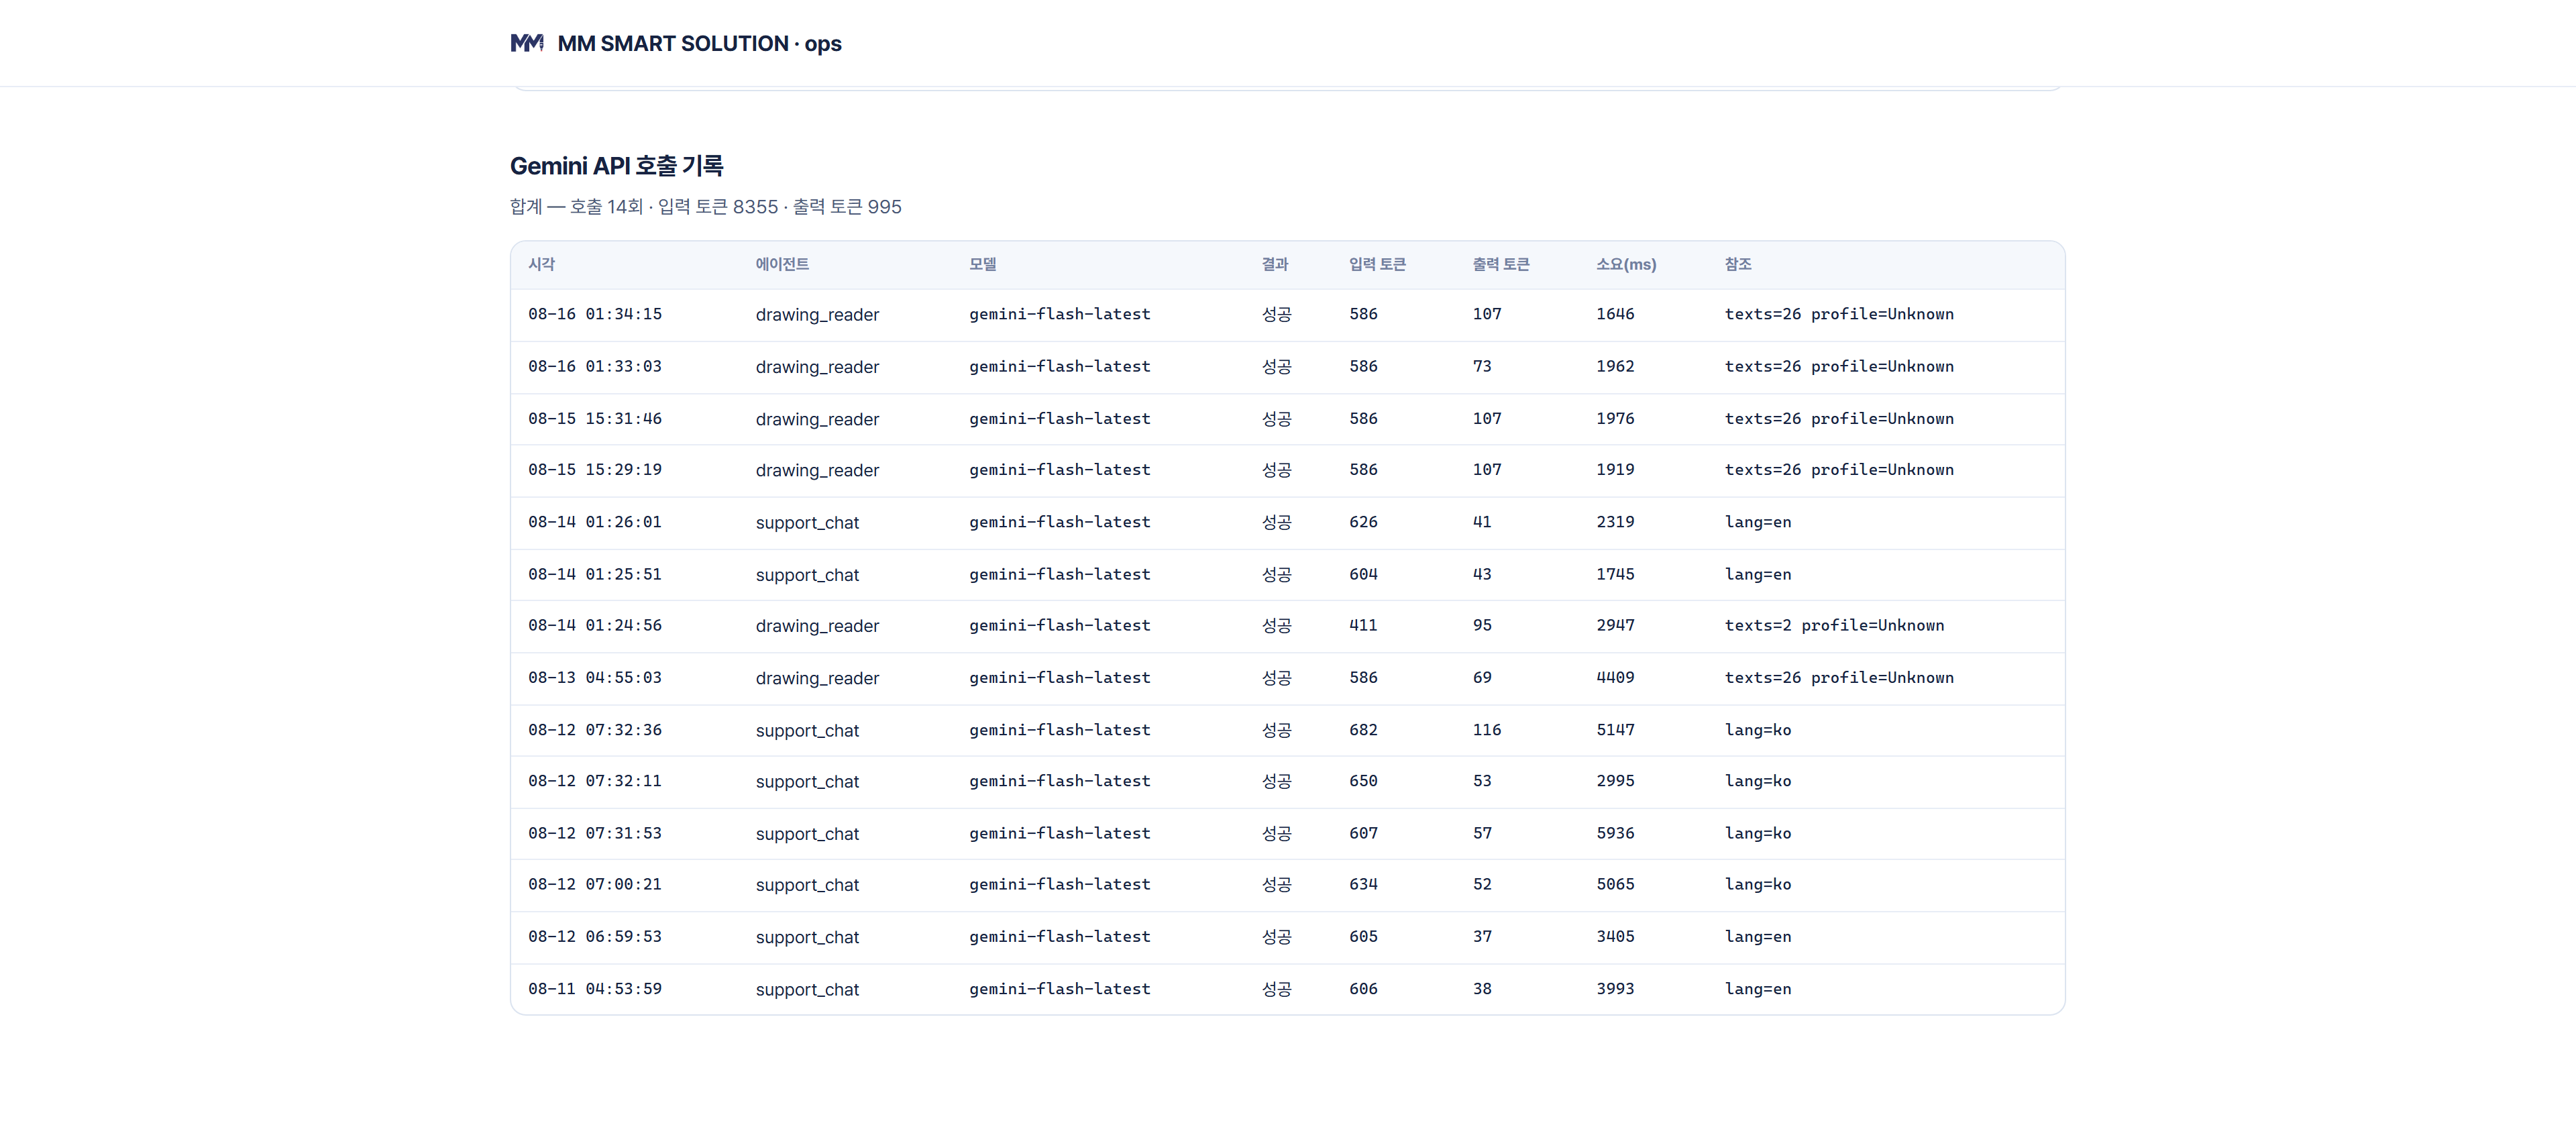
Task: Click the 입력 토큰 column header
Action: (1377, 264)
